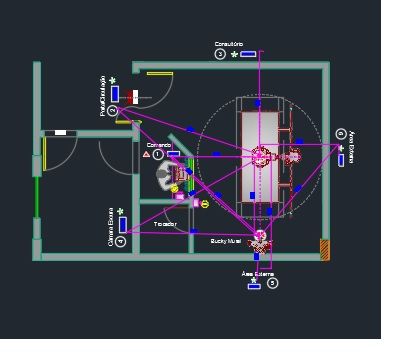The image size is (416, 360).
Task: Pick circled number 4 beside Câmara Escura
Action: click(x=121, y=241)
